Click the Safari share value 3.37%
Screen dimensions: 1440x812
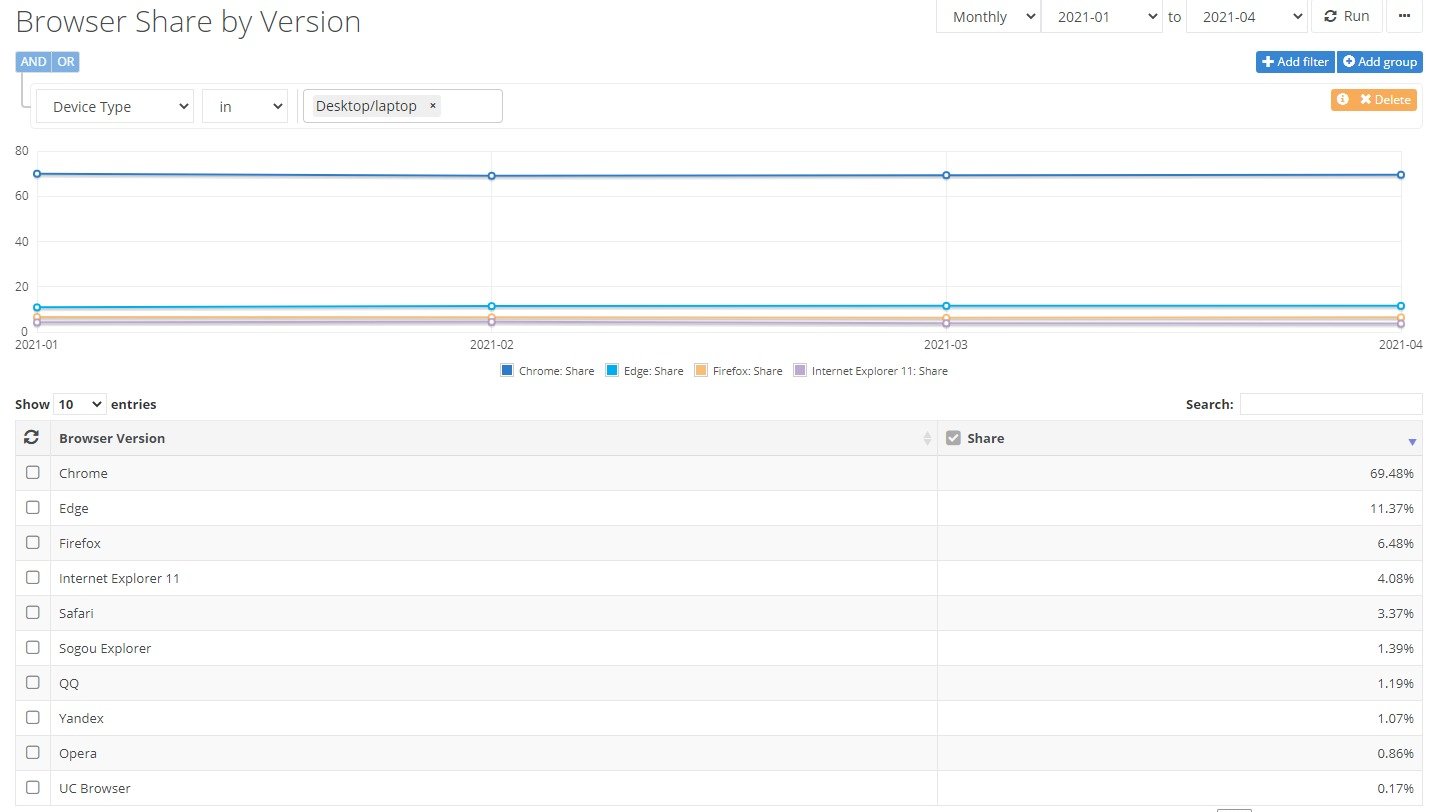[x=1396, y=613]
